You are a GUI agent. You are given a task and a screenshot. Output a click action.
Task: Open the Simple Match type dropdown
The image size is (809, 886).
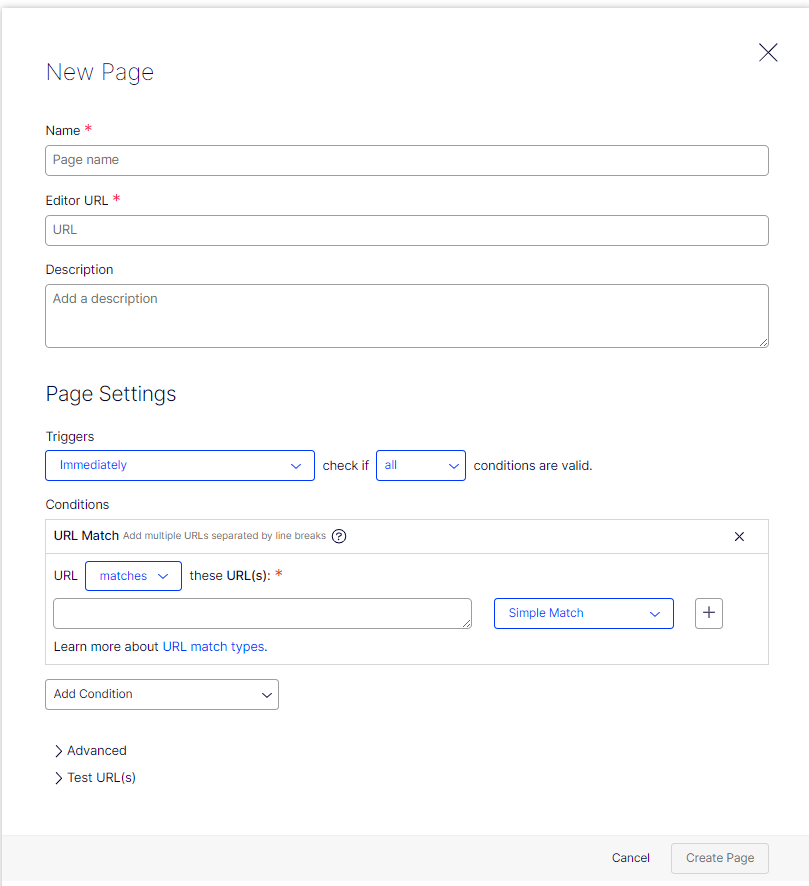pos(583,613)
